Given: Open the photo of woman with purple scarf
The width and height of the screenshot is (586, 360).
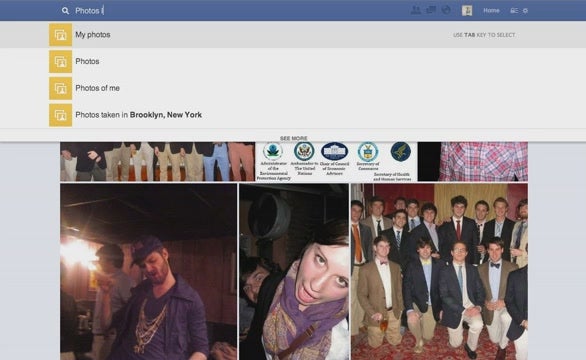Looking at the screenshot, I should pos(294,272).
